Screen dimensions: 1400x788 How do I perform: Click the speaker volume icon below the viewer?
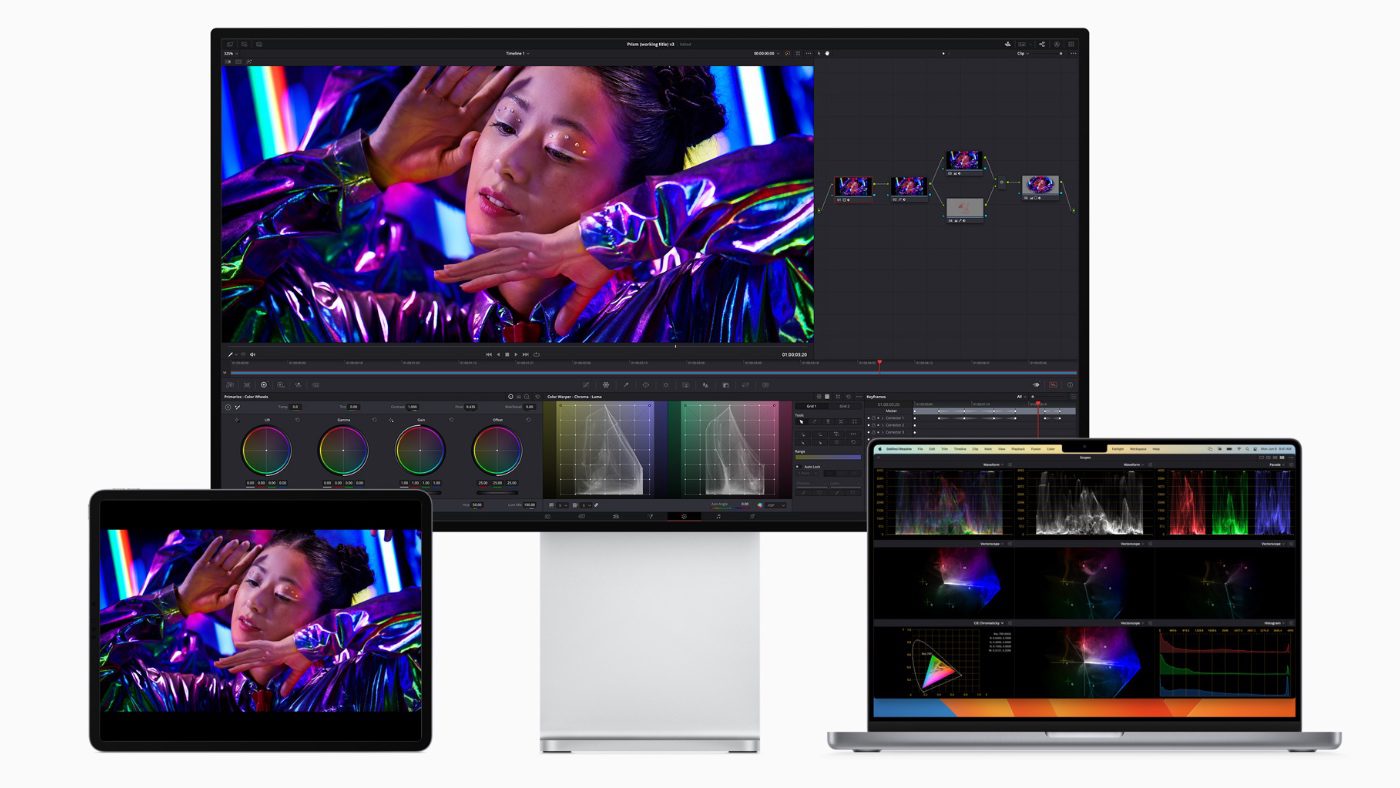point(253,354)
